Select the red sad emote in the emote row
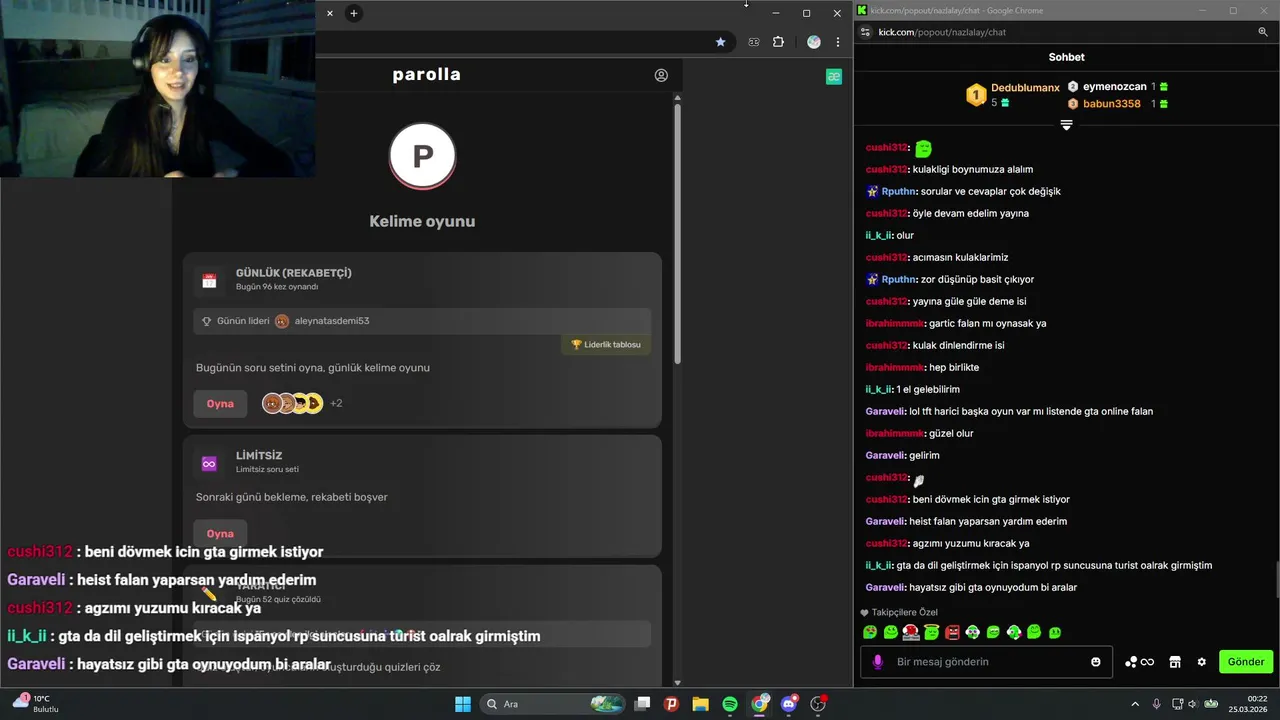The width and height of the screenshot is (1280, 720). [911, 632]
